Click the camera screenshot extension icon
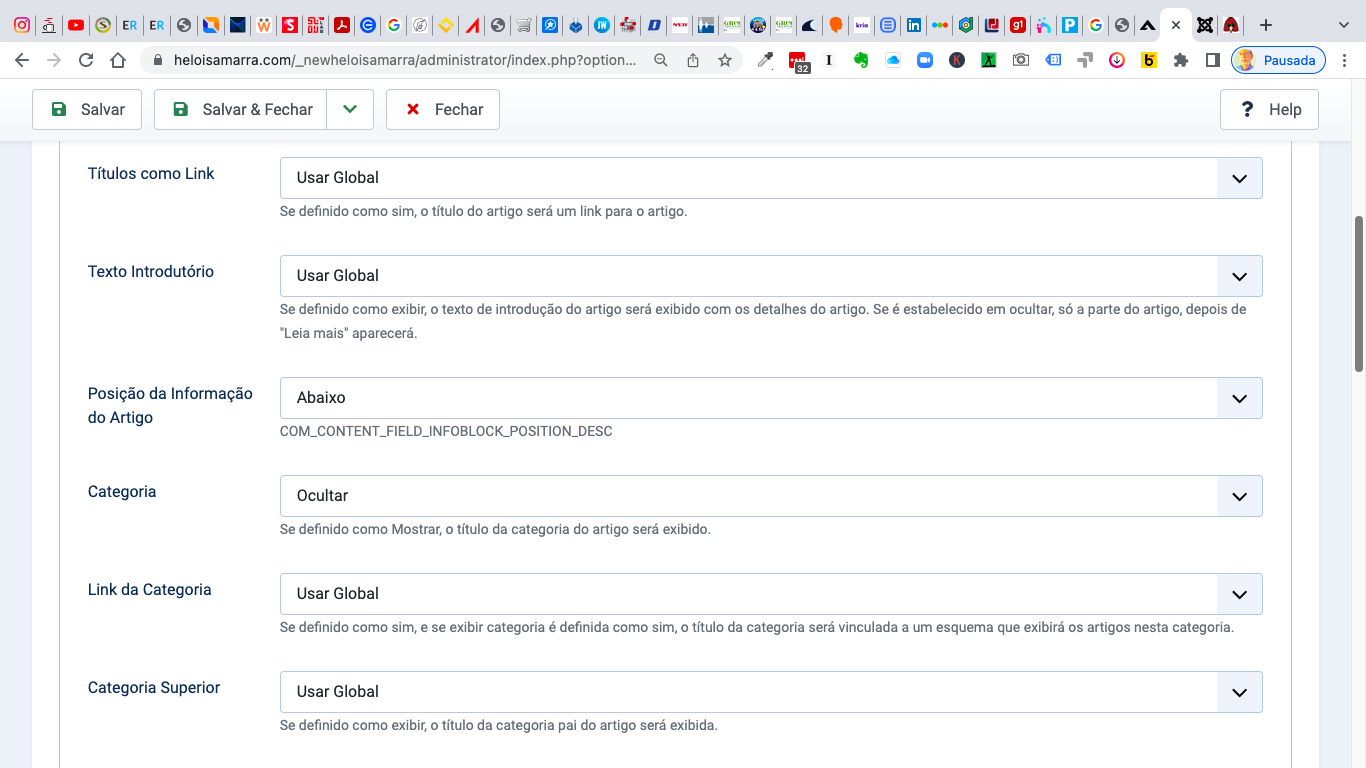Viewport: 1366px width, 768px height. pyautogui.click(x=1020, y=60)
